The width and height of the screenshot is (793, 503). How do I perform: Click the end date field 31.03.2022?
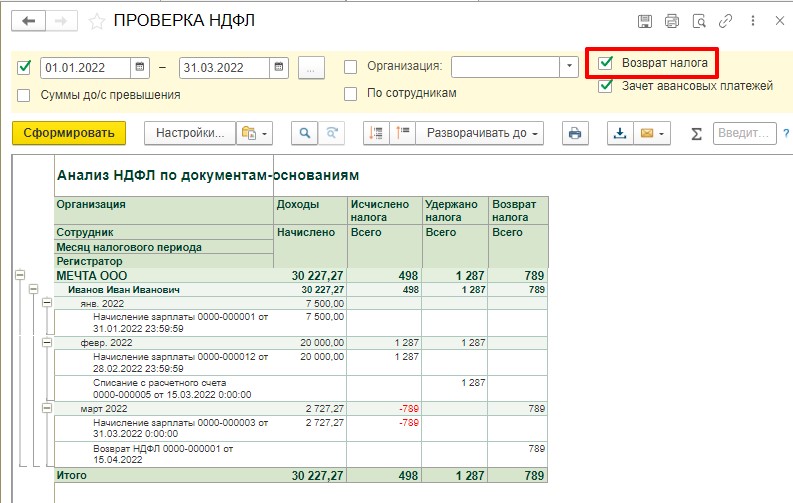pyautogui.click(x=224, y=68)
